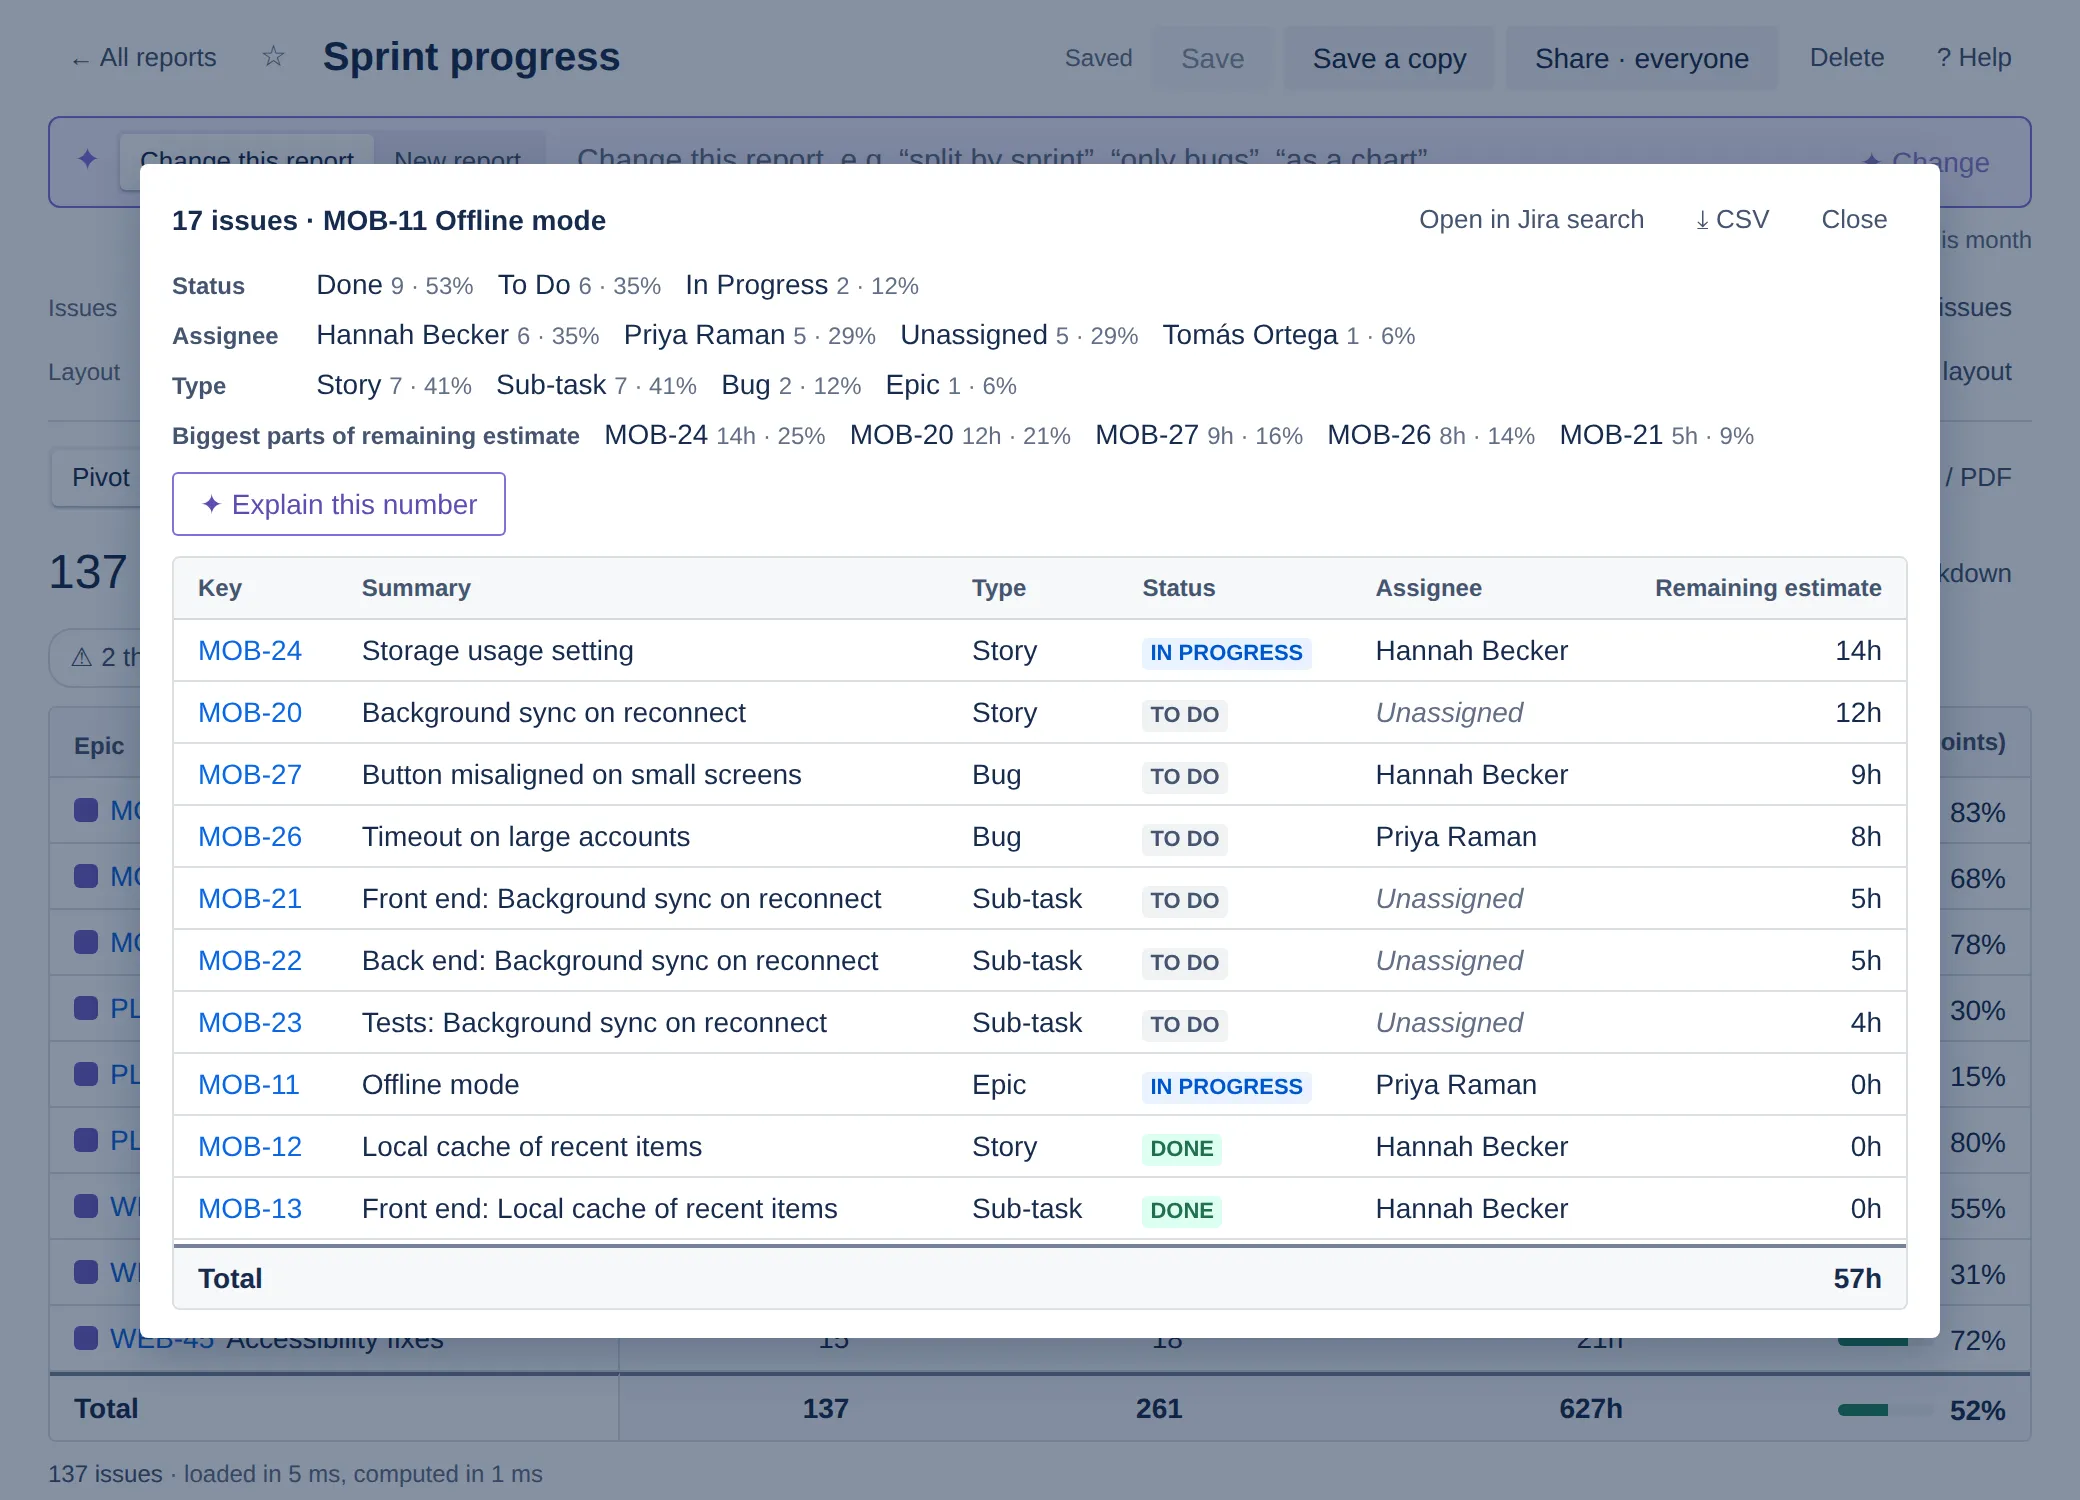Open Share everyone settings

(x=1642, y=59)
